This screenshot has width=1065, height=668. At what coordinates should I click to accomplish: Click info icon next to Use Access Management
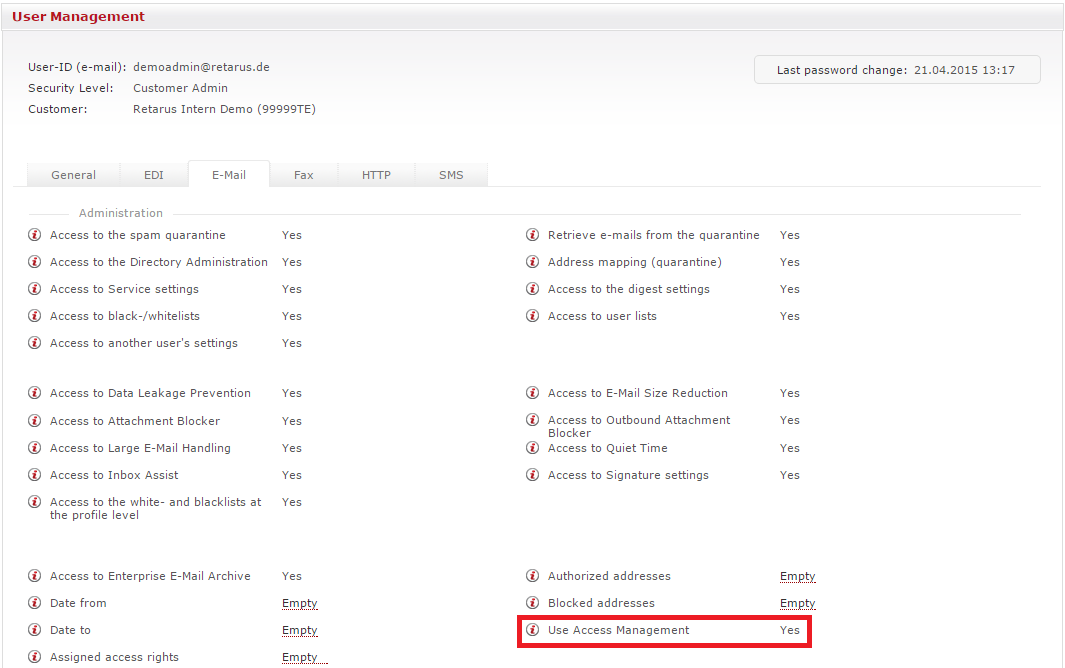click(533, 630)
